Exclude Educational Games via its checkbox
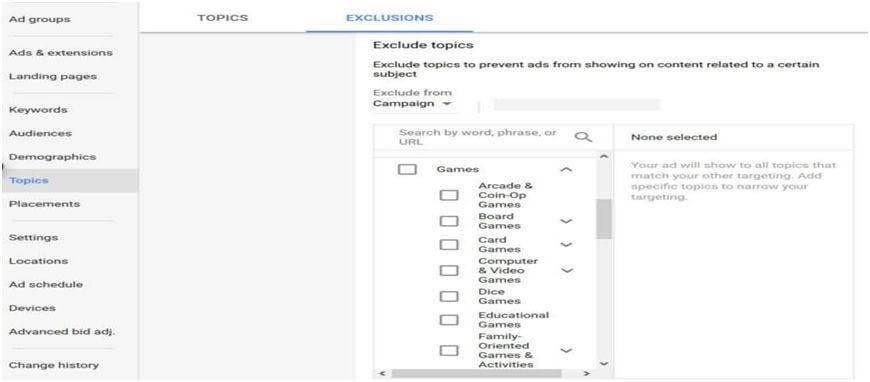870x382 pixels. click(x=449, y=320)
